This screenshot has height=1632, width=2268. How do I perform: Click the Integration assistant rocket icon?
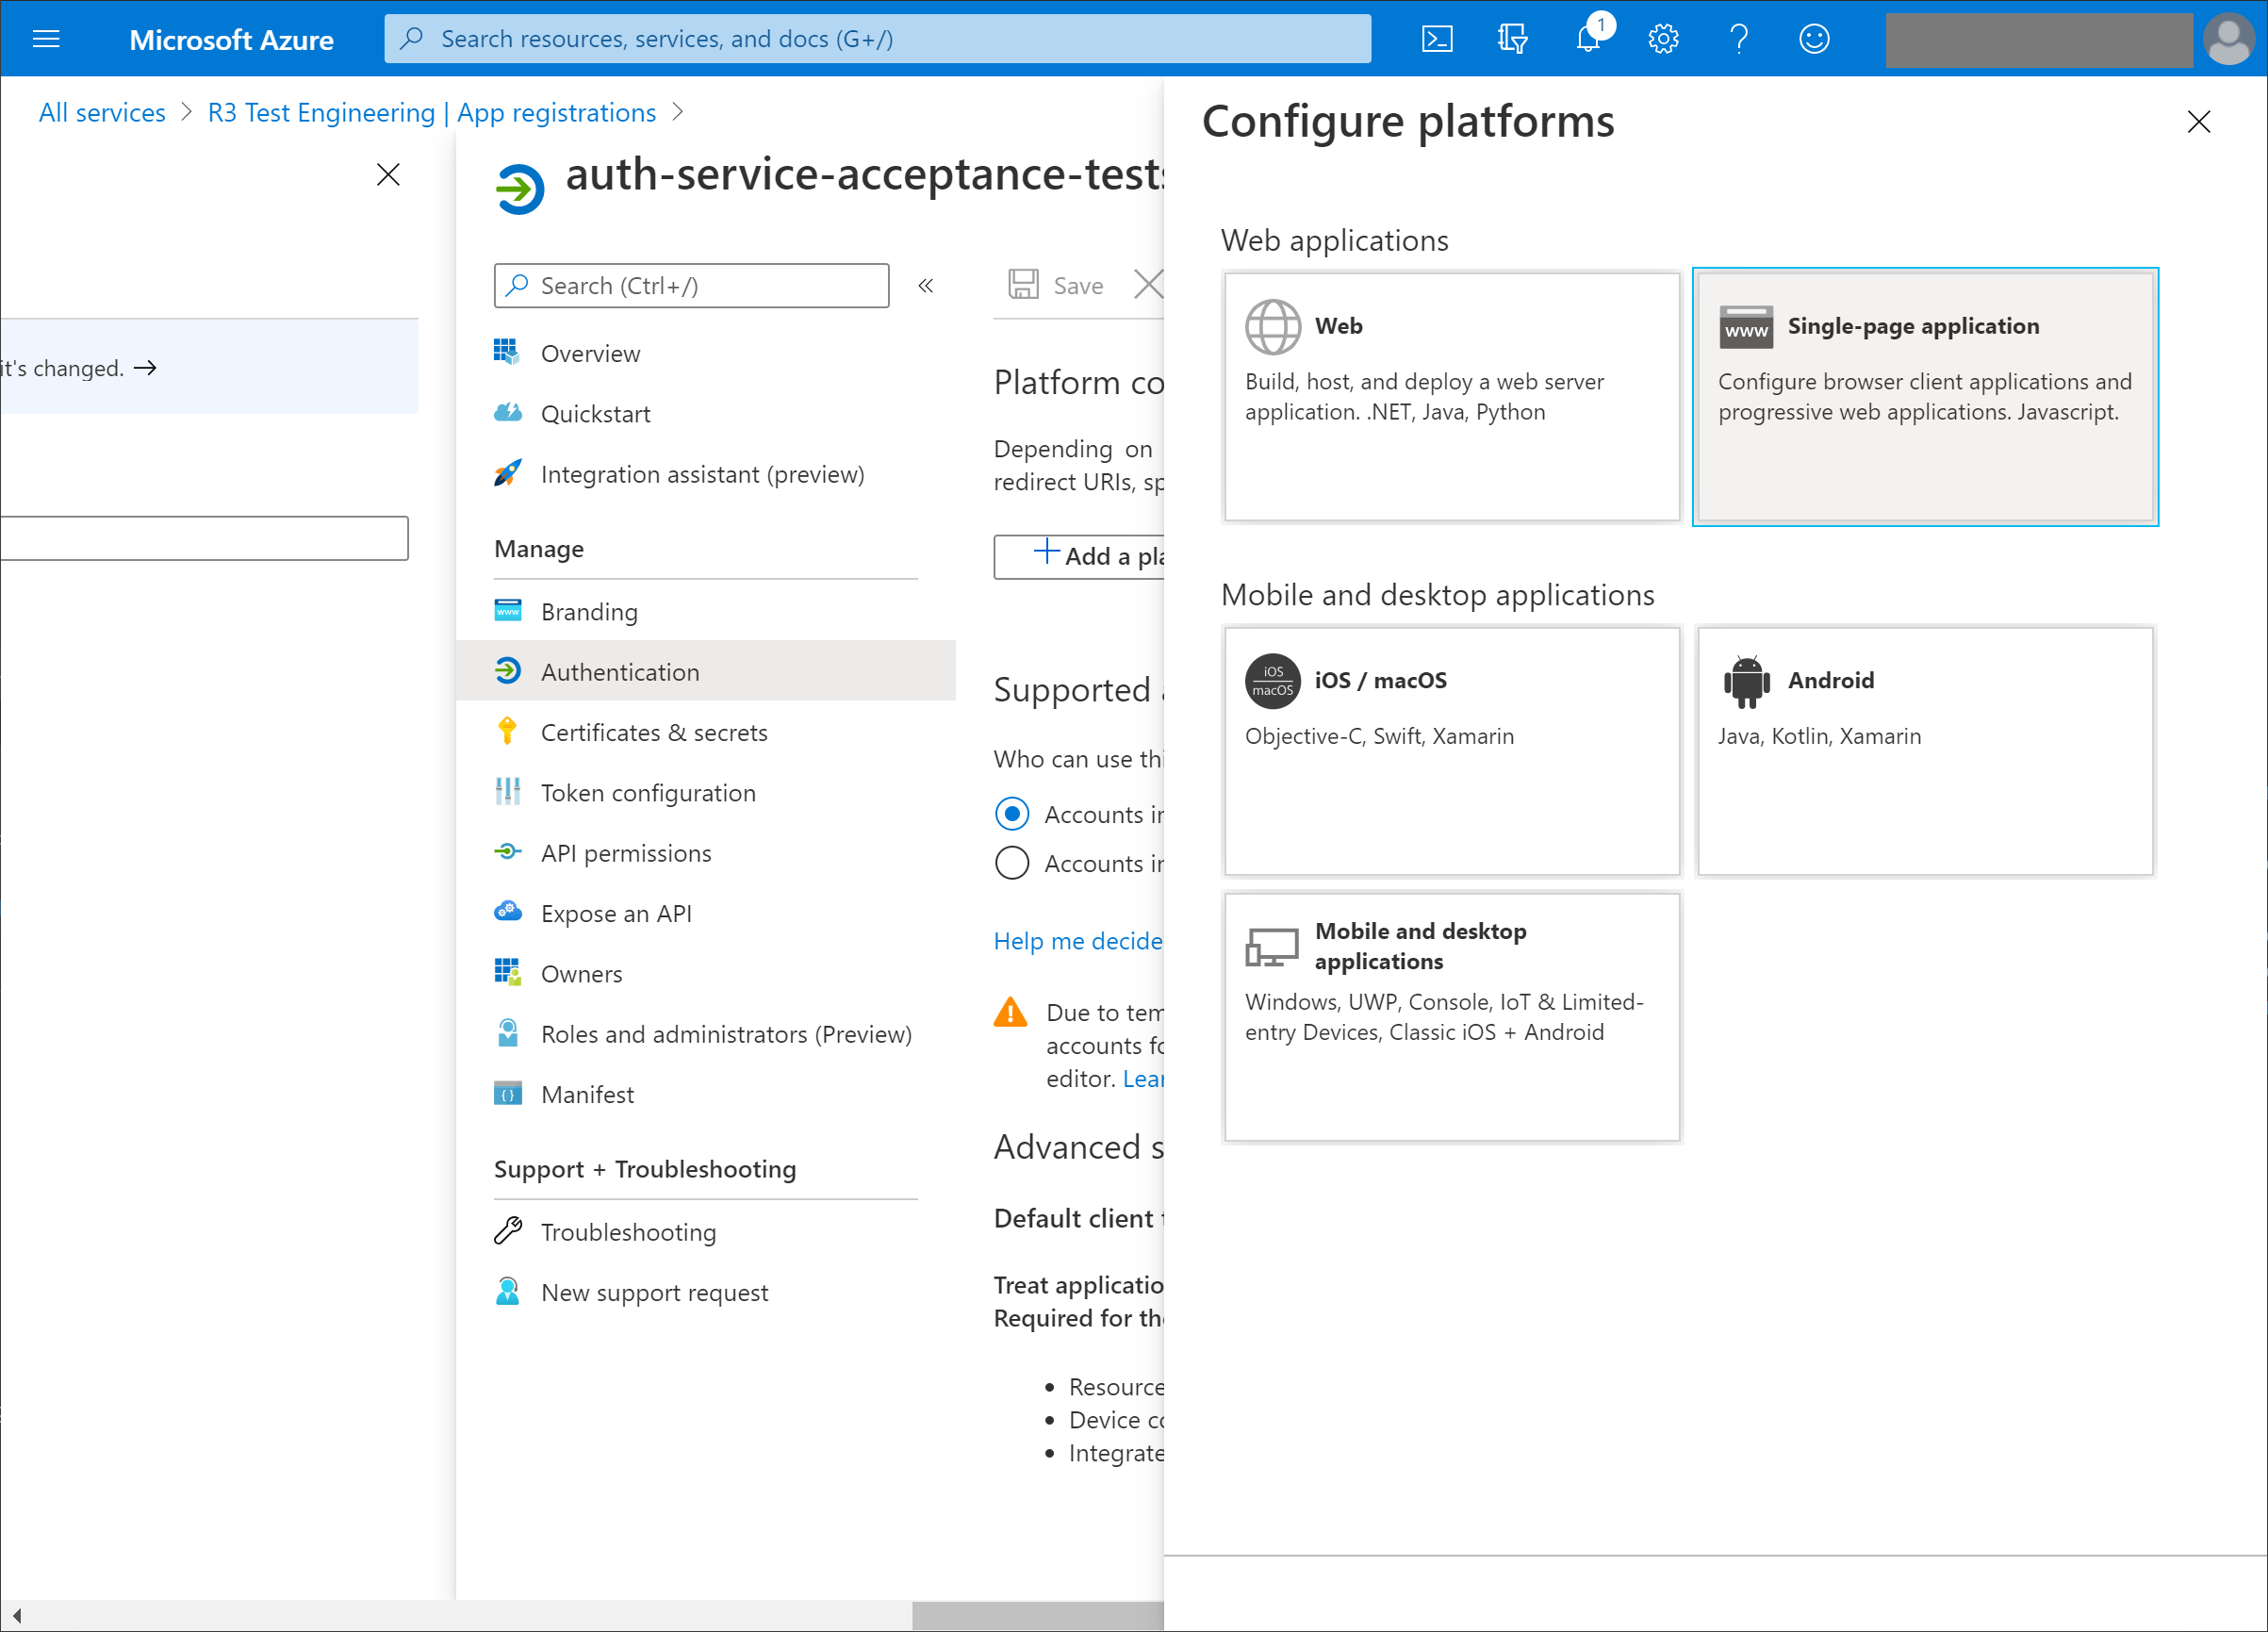507,473
